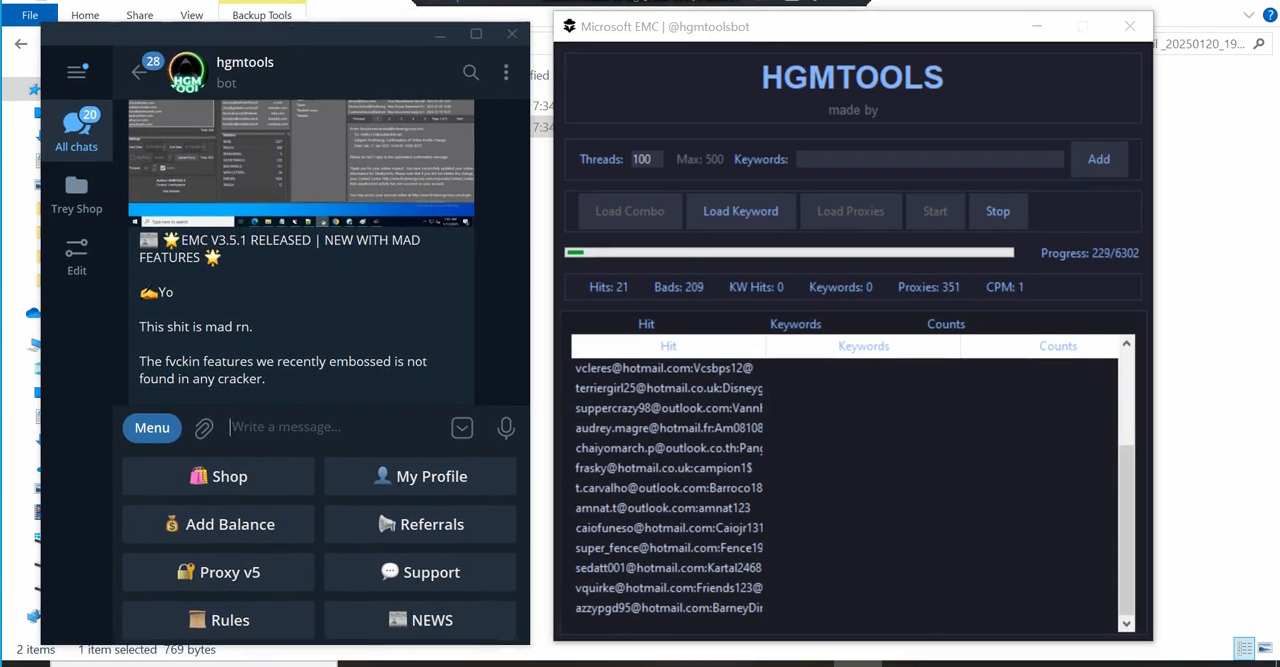Viewport: 1280px width, 667px height.
Task: Go back from hgmtools chat
Action: click(139, 72)
